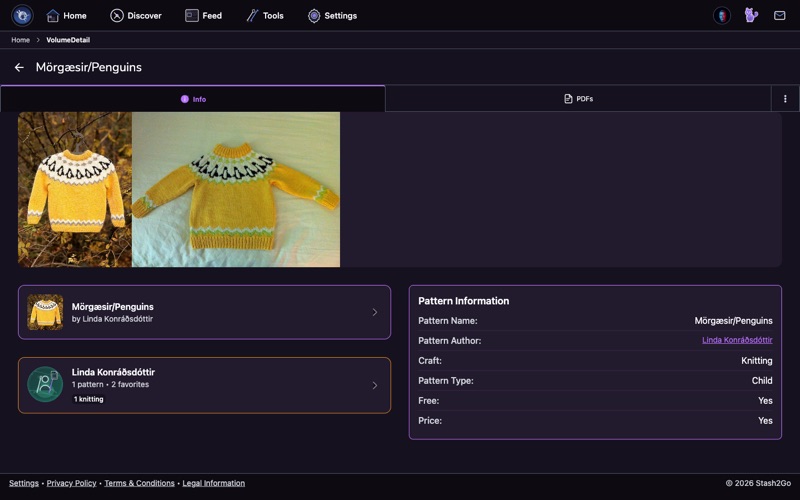
Task: Open Settings in the top navigation
Action: point(332,16)
